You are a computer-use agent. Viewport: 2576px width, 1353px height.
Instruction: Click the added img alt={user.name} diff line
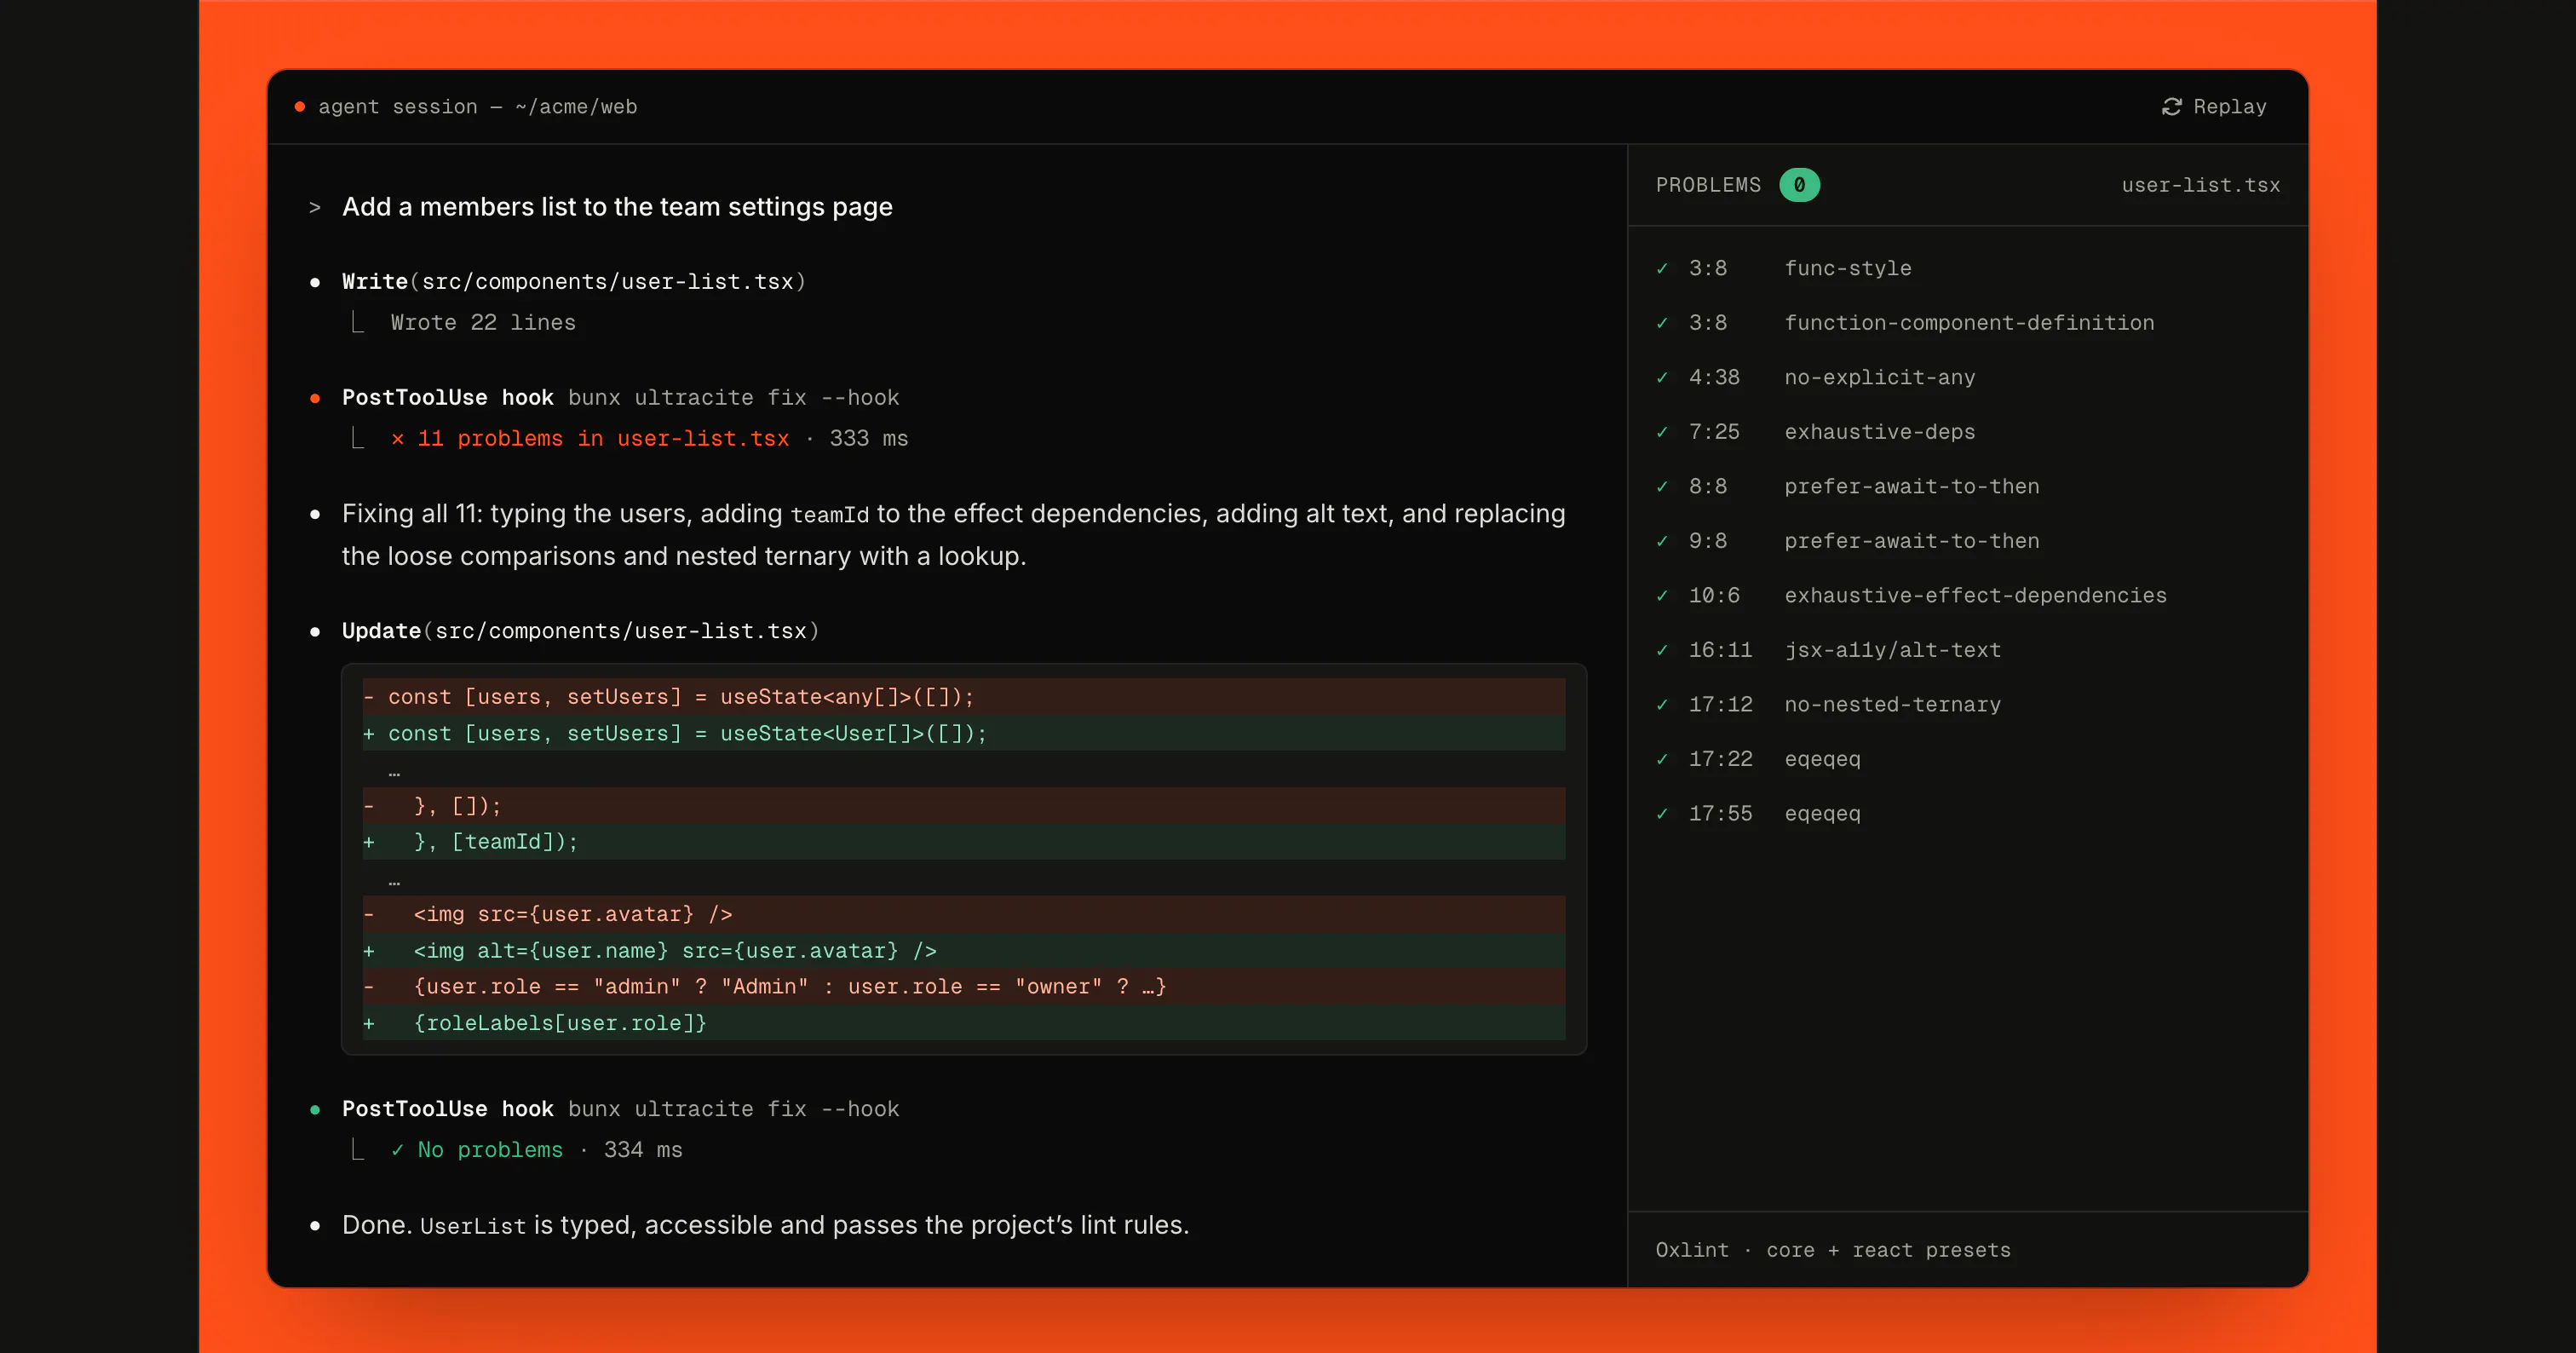(x=964, y=951)
